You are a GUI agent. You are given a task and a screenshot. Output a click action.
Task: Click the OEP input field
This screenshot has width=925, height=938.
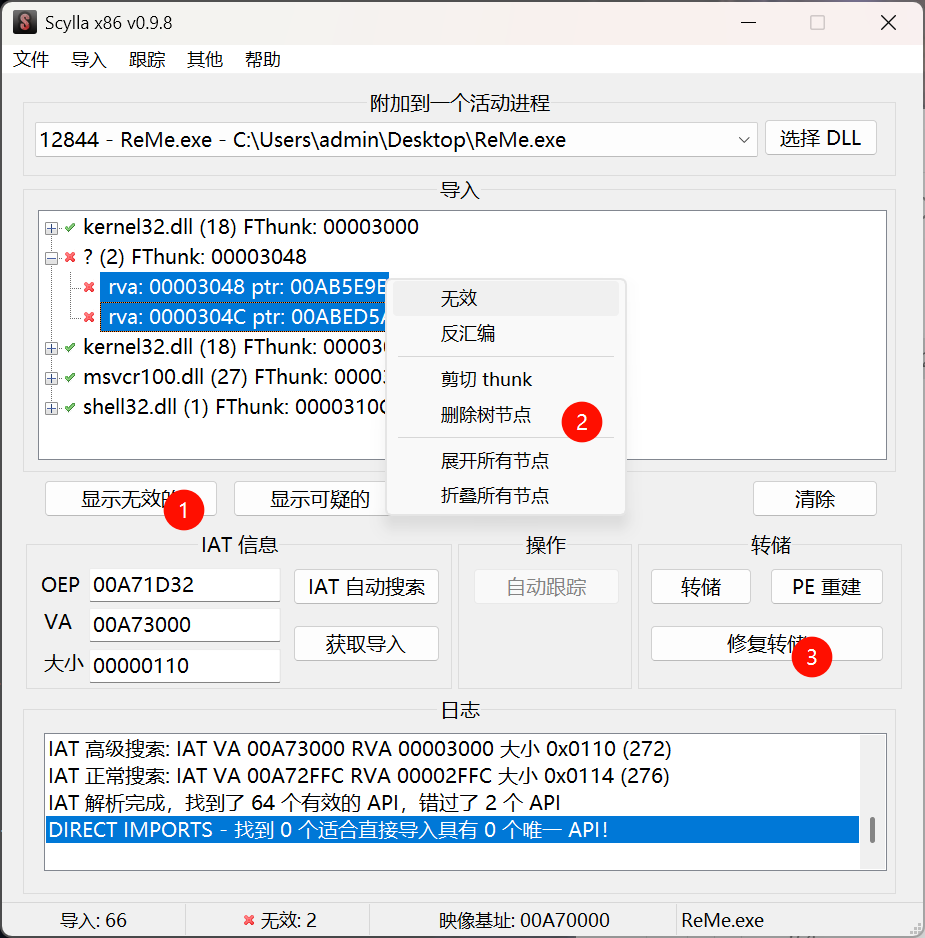185,585
